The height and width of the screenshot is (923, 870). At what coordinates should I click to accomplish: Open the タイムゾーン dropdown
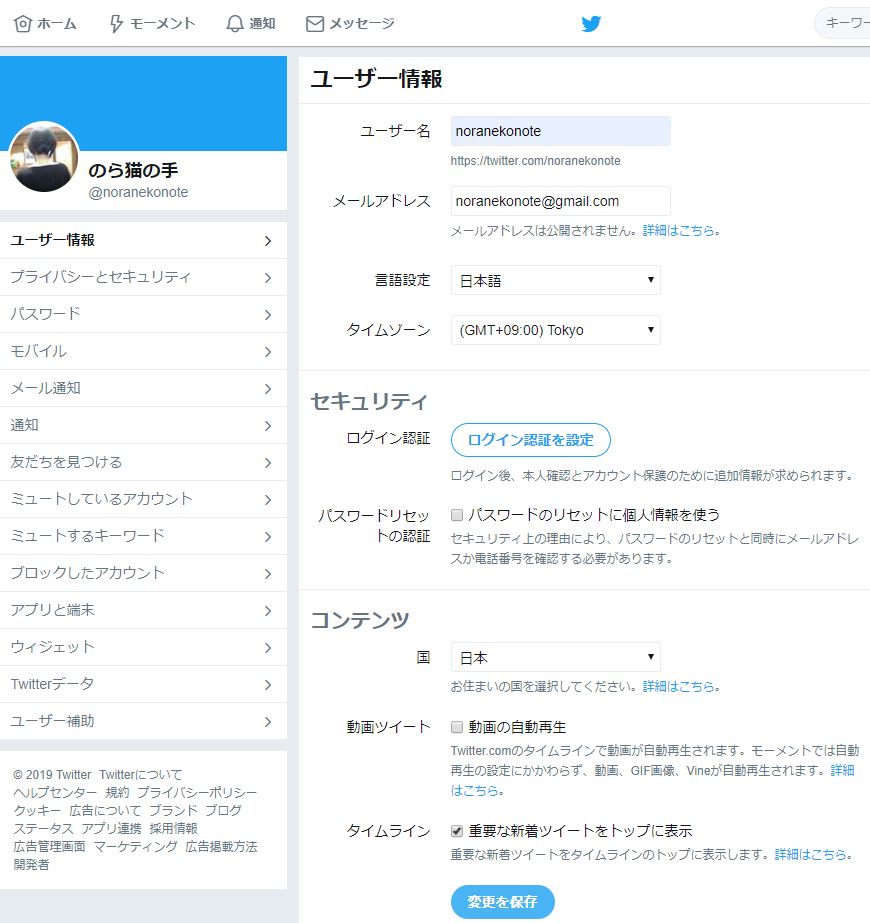[x=556, y=330]
